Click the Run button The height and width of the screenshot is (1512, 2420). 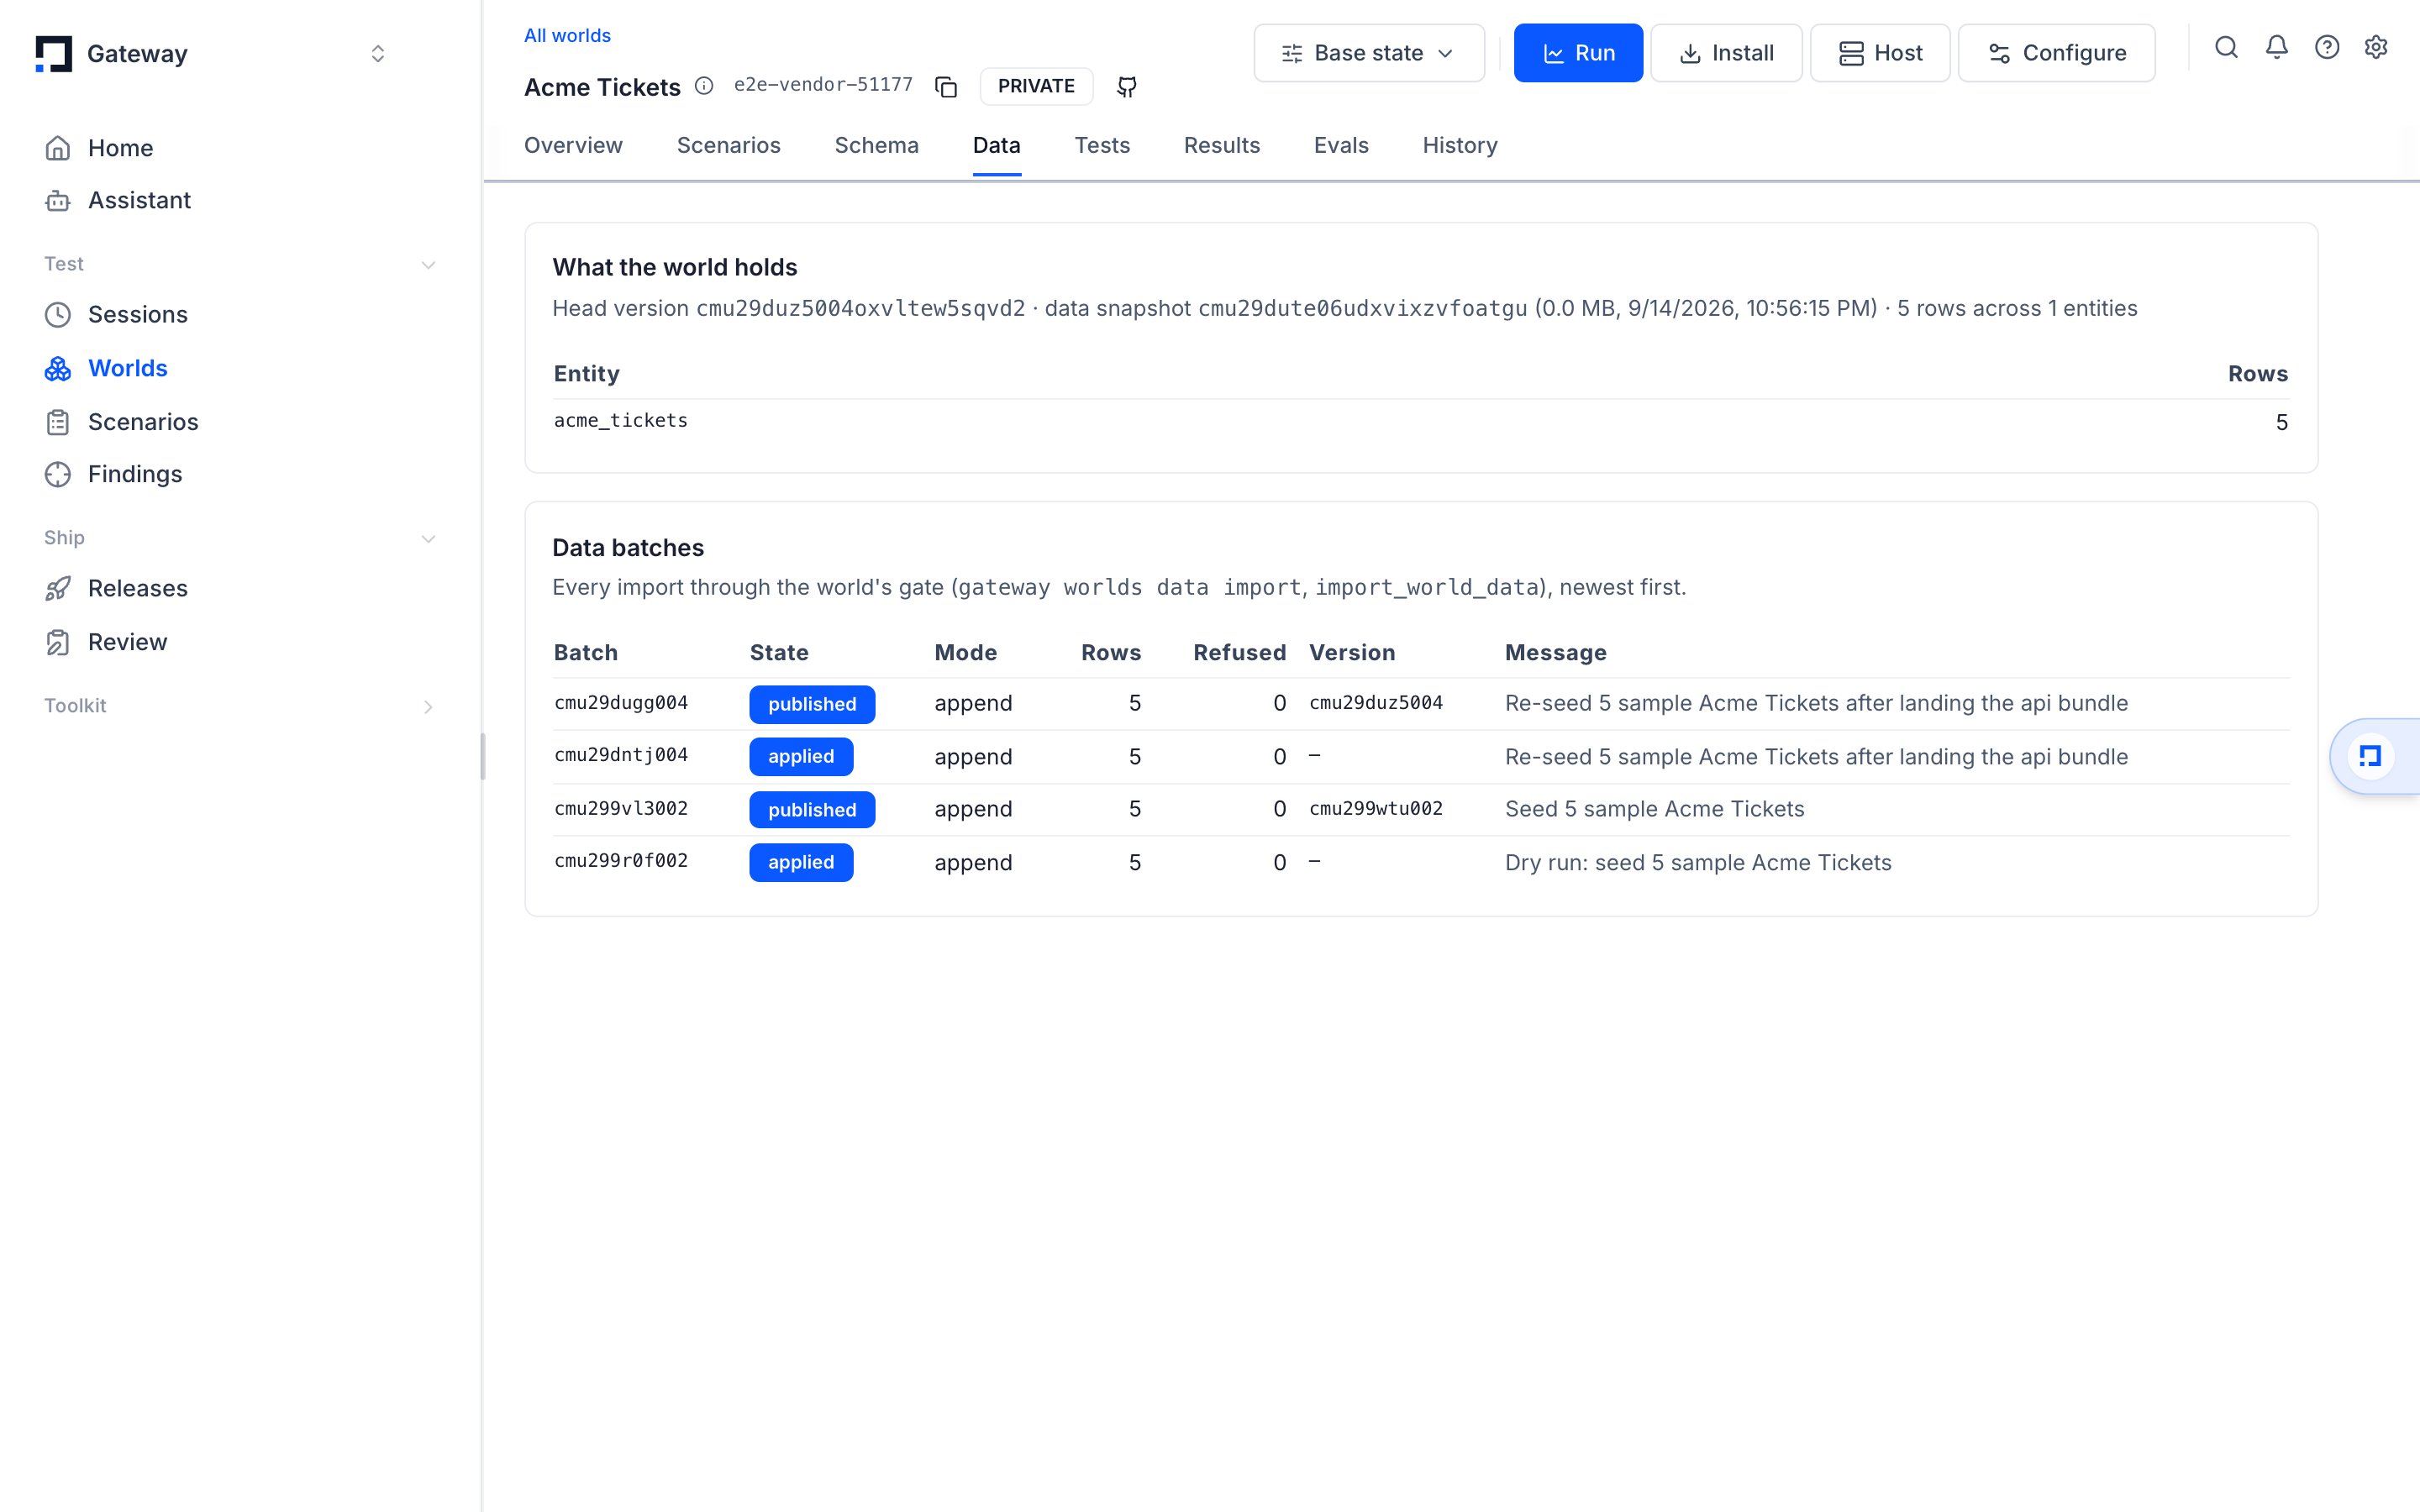click(1578, 53)
